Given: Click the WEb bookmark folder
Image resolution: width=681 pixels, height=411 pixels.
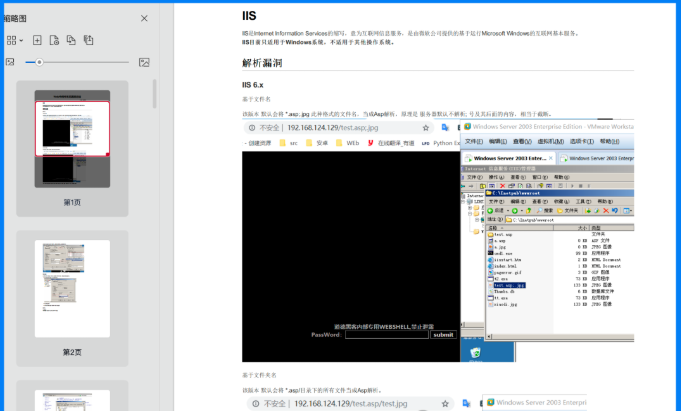Looking at the screenshot, I should (x=348, y=143).
